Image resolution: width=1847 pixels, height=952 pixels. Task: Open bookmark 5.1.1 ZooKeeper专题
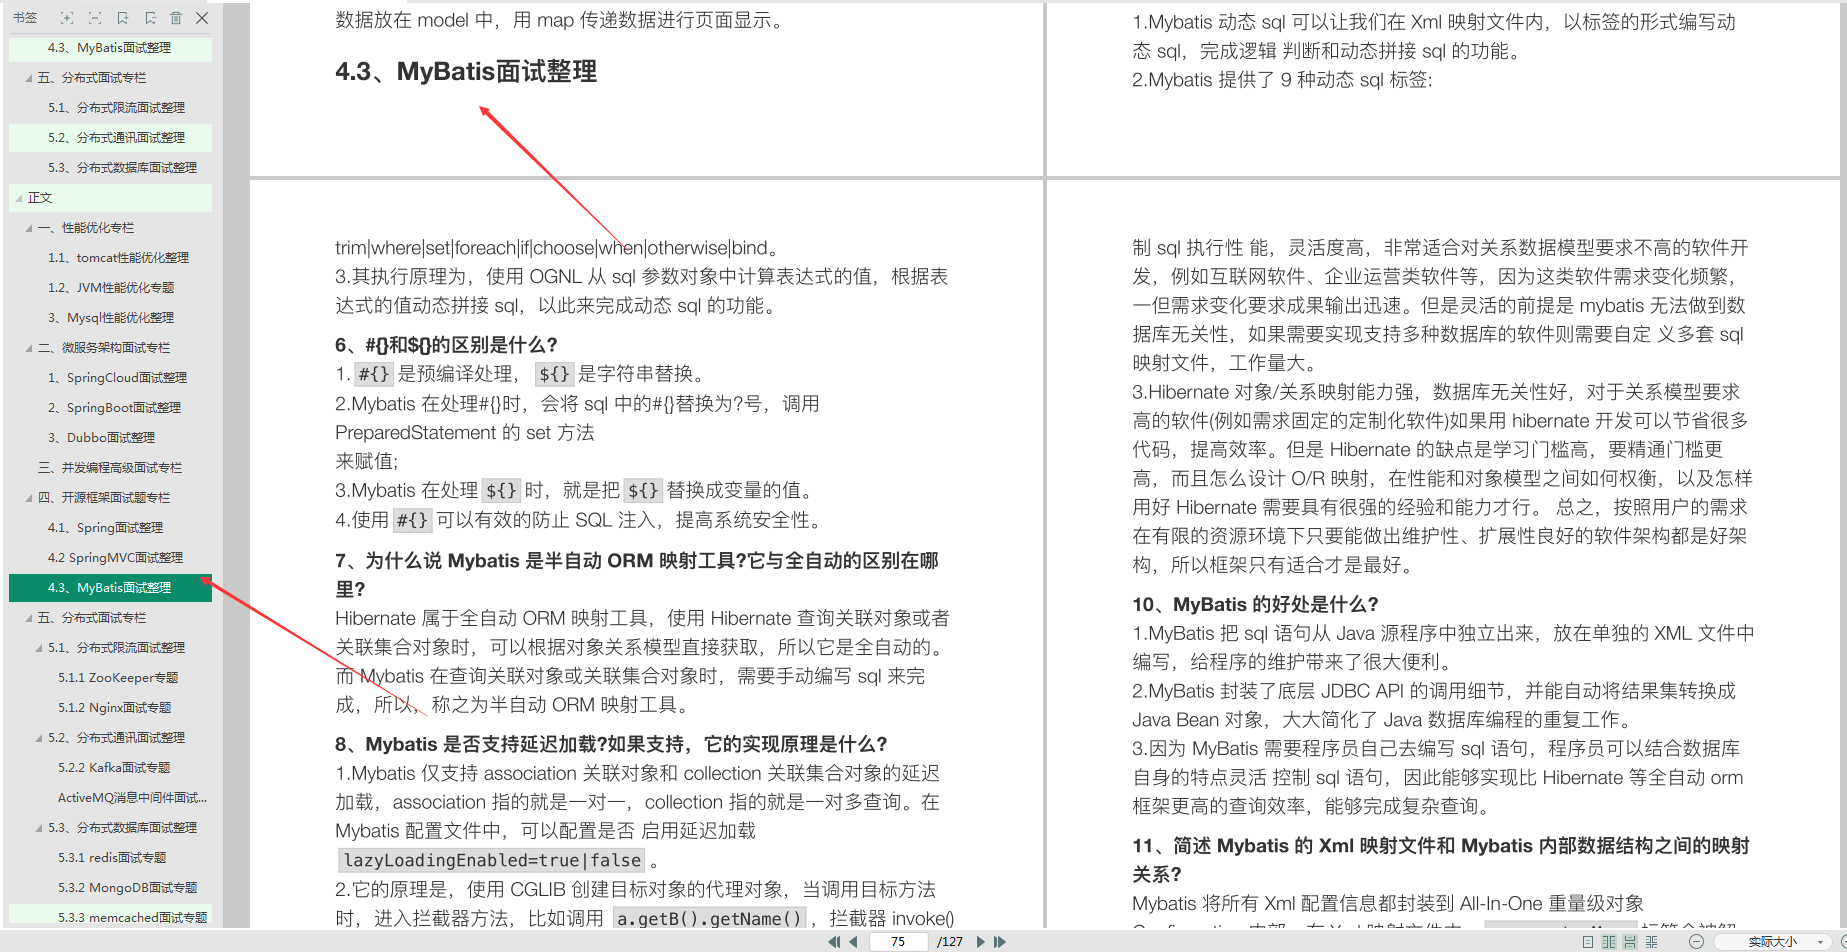tap(118, 677)
